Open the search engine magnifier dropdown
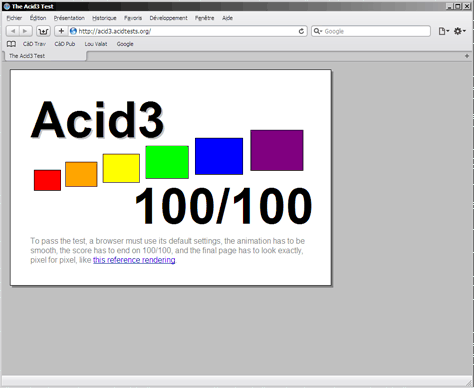The image size is (474, 388). pos(318,31)
